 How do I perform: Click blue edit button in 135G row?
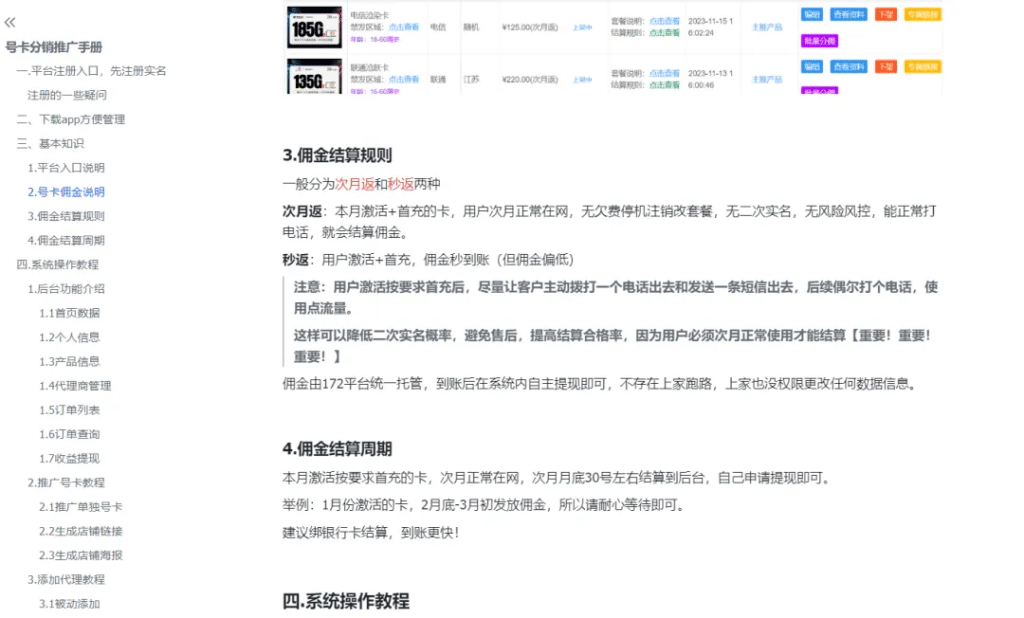point(812,67)
